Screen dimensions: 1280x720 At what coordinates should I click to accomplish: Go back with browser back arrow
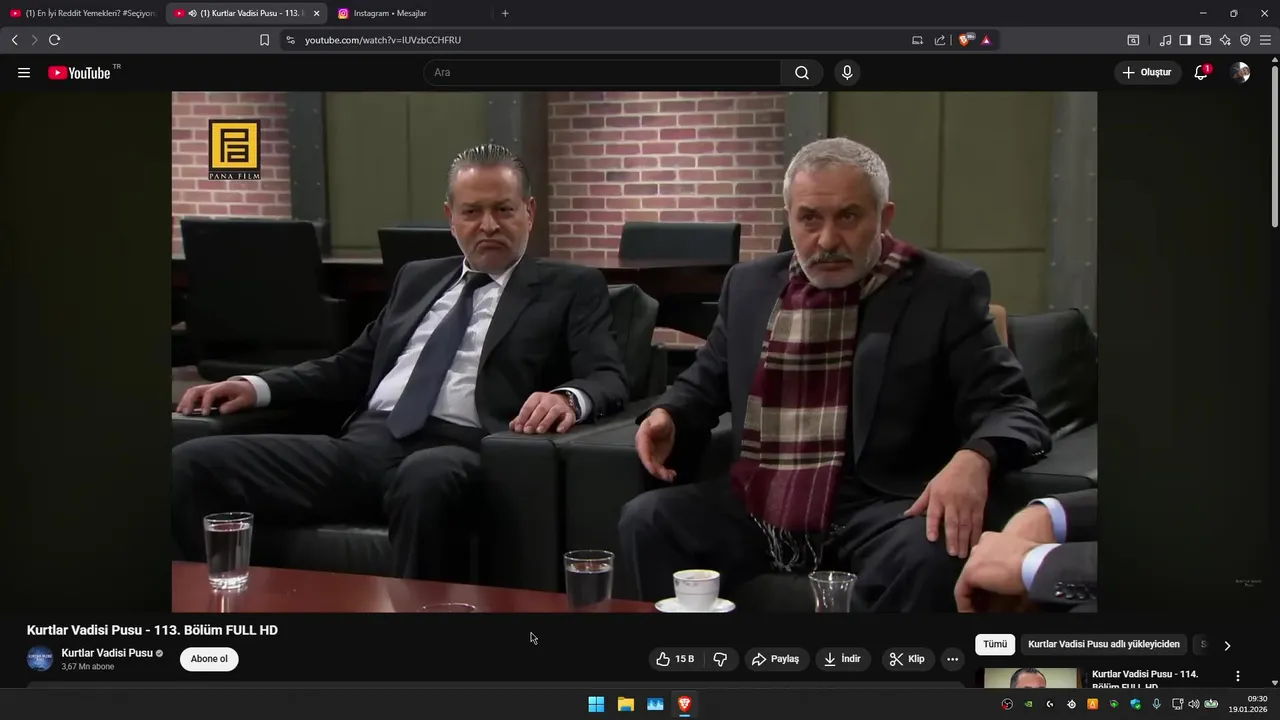pos(14,40)
